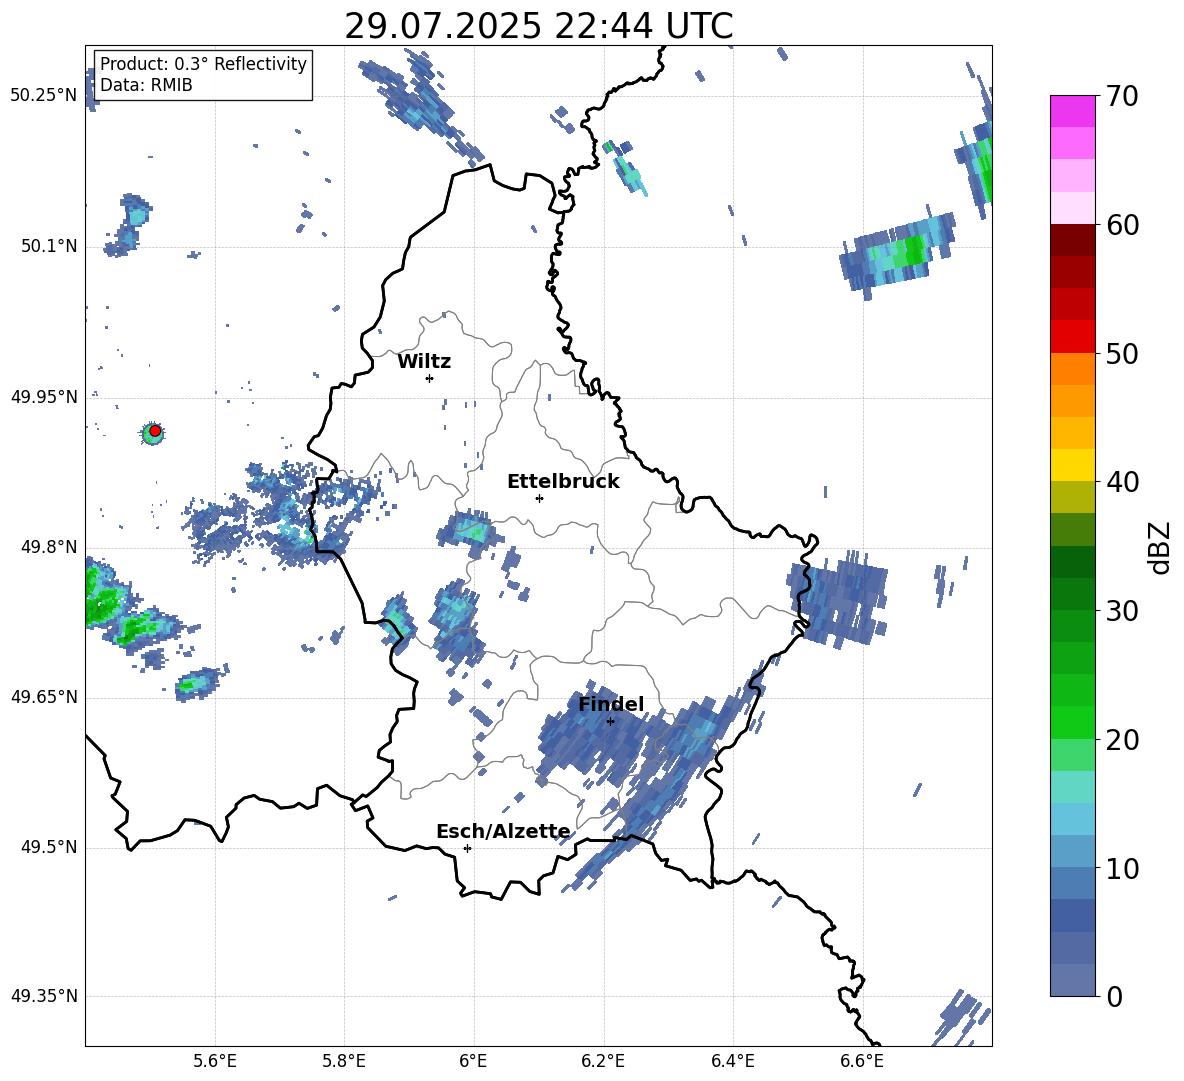
Task: Click the 49.8°N latitude label
Action: [x=50, y=547]
